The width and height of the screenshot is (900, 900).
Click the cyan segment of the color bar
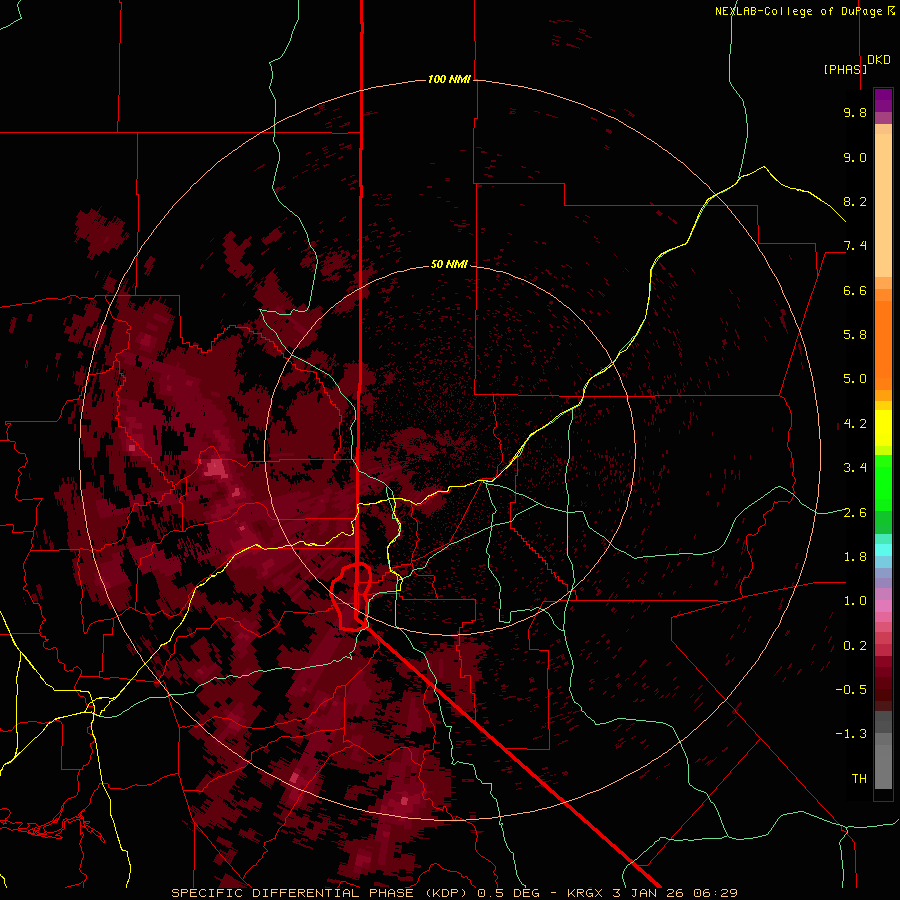pyautogui.click(x=883, y=550)
